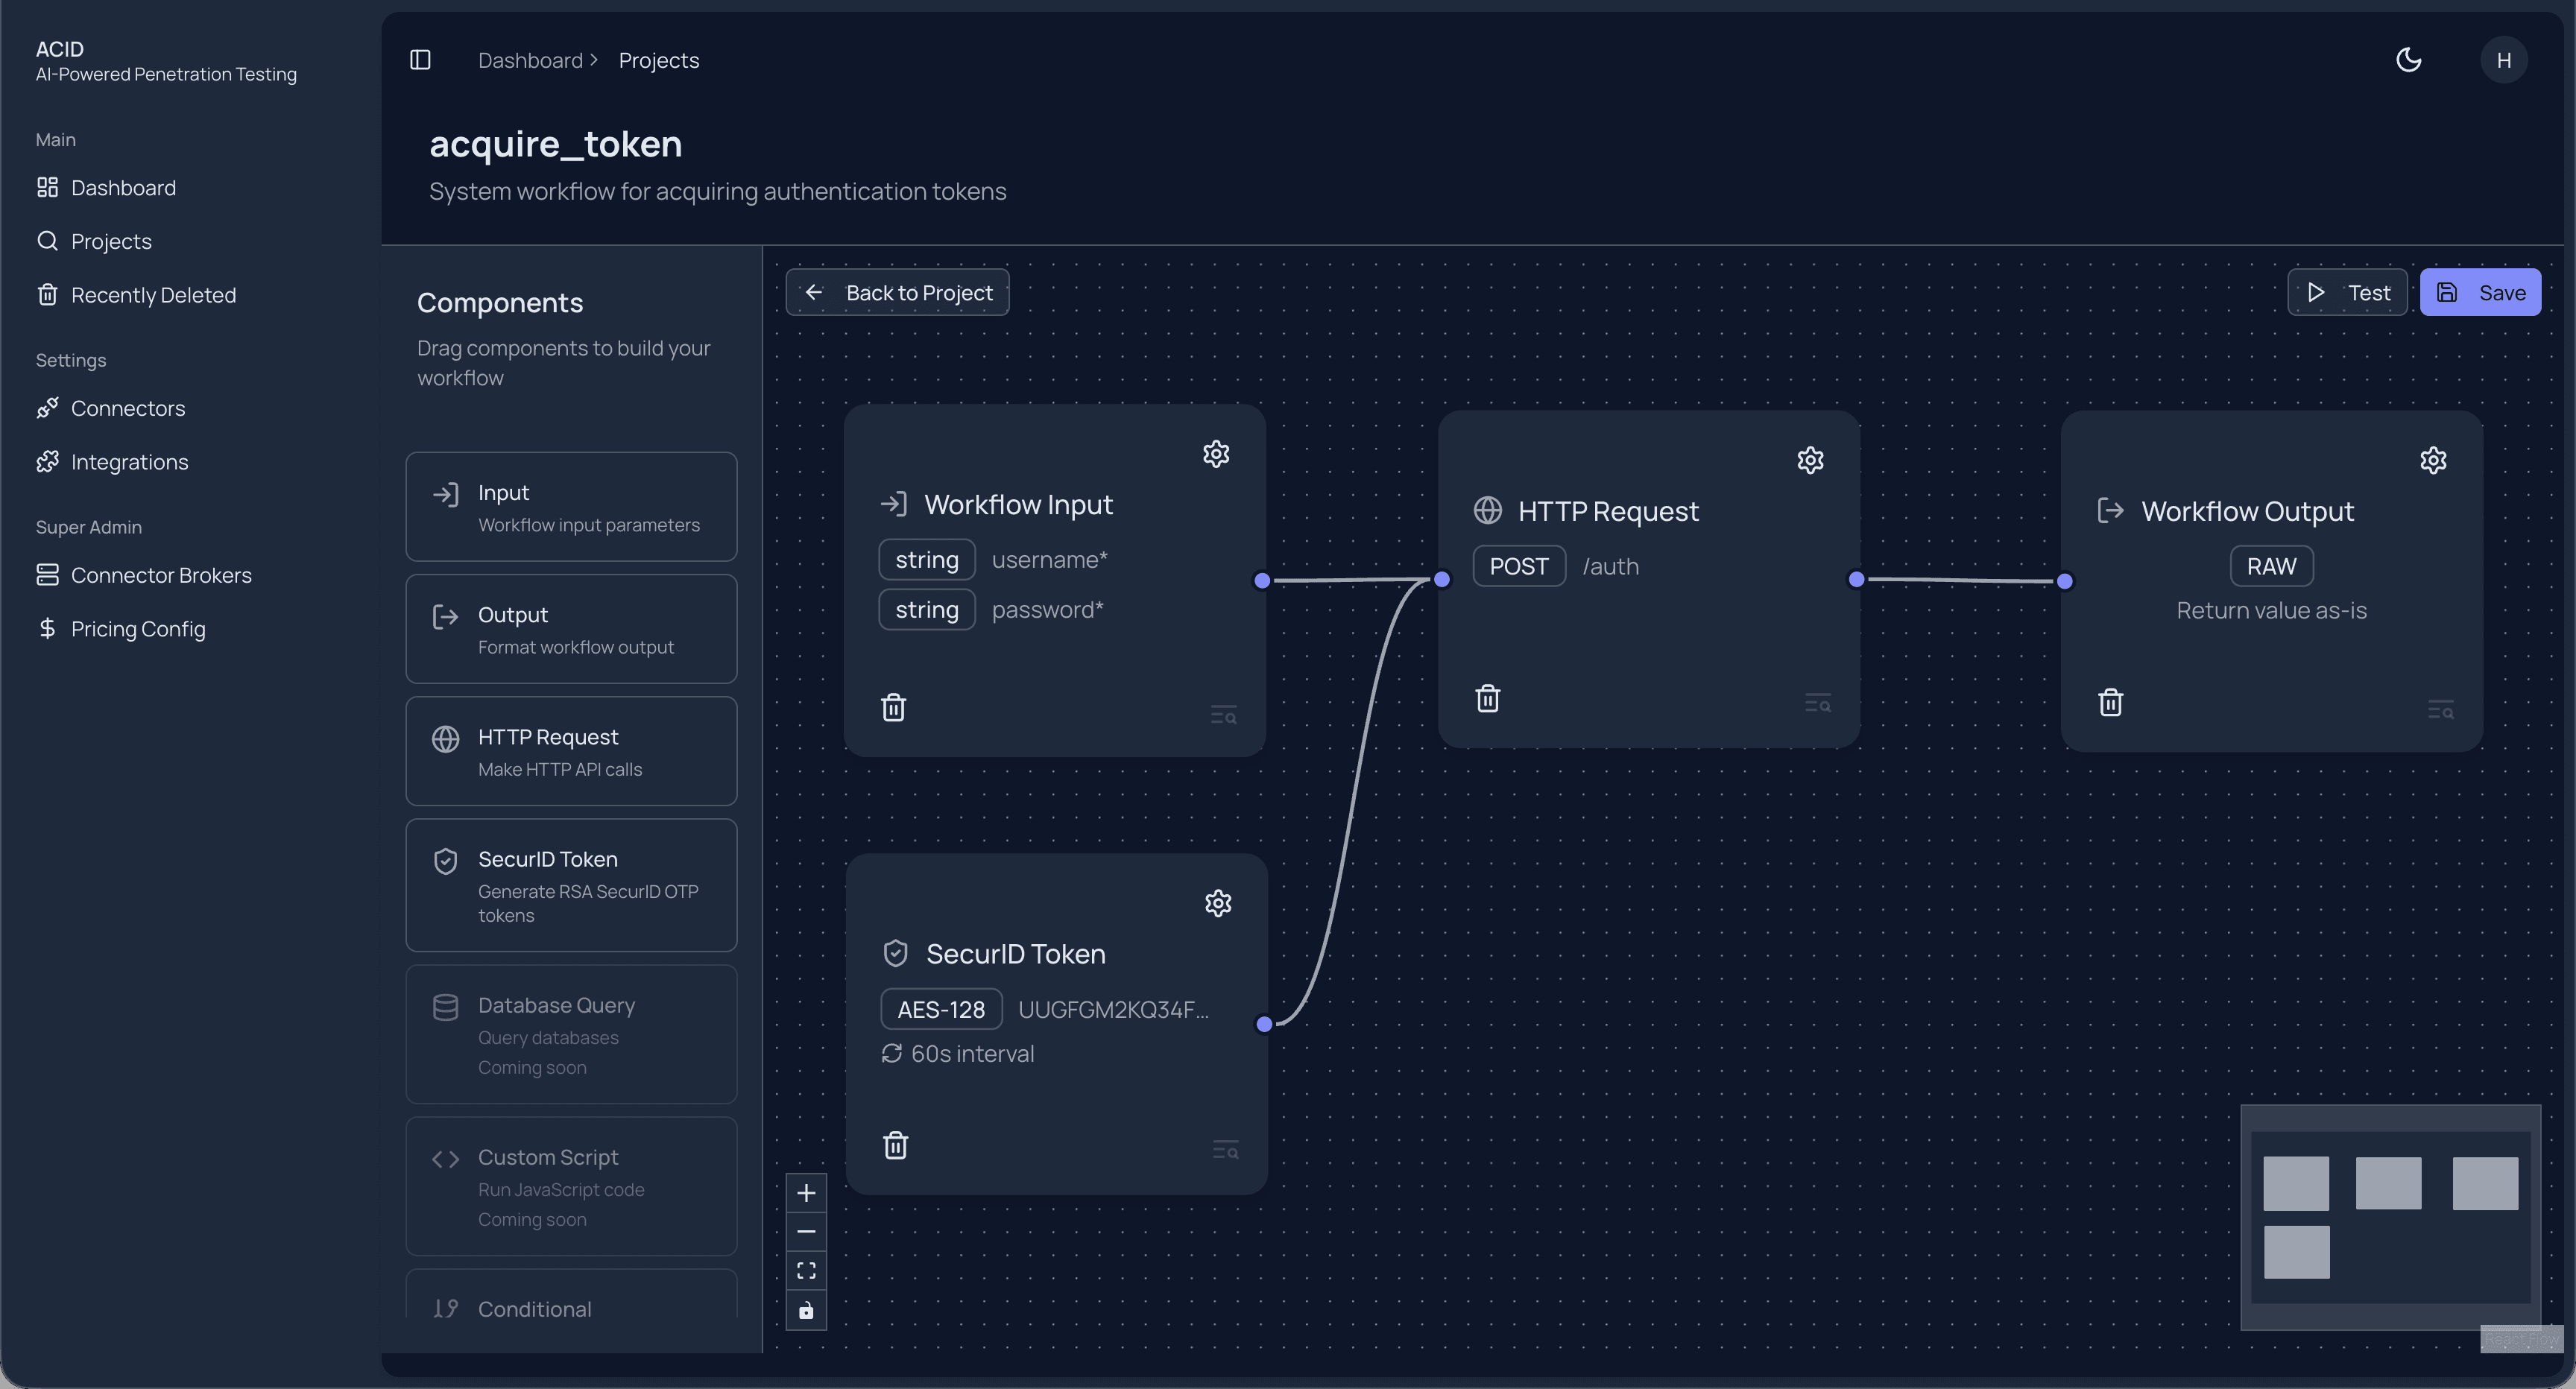This screenshot has height=1389, width=2576.
Task: Zoom in on the canvas
Action: click(x=806, y=1193)
